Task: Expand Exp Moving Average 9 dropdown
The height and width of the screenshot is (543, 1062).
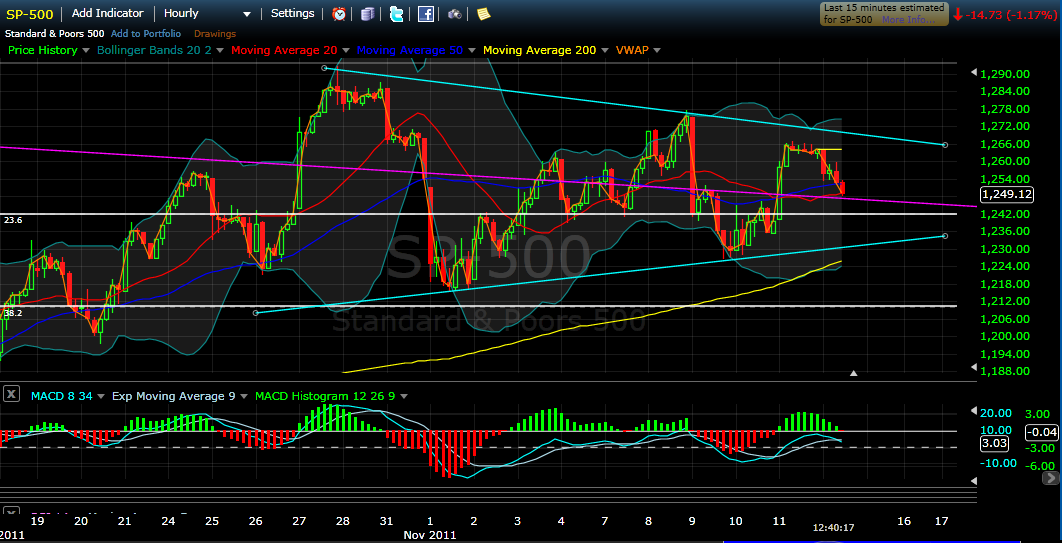Action: pyautogui.click(x=244, y=396)
